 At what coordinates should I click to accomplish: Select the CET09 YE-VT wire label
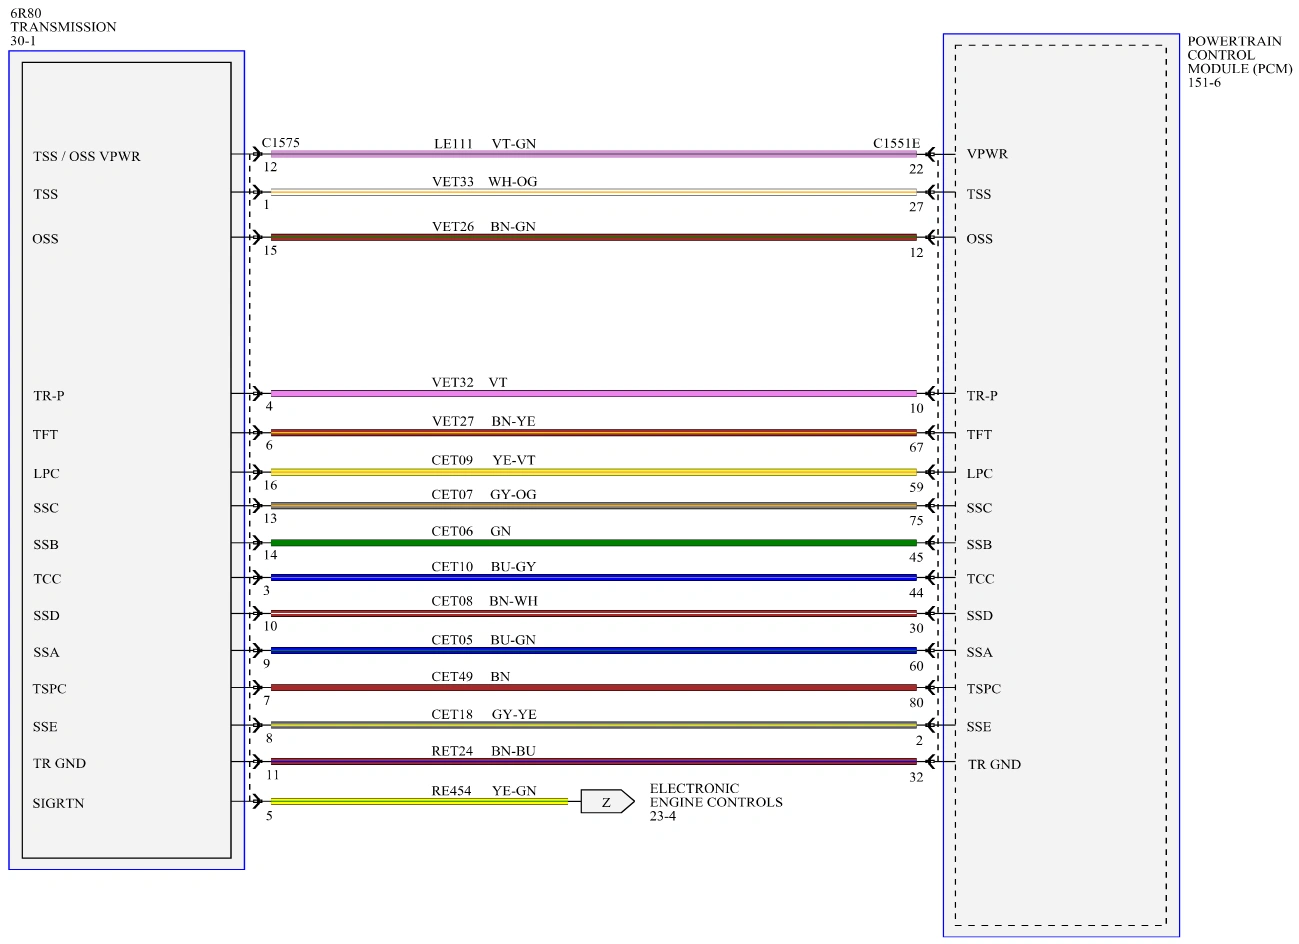[x=484, y=461]
